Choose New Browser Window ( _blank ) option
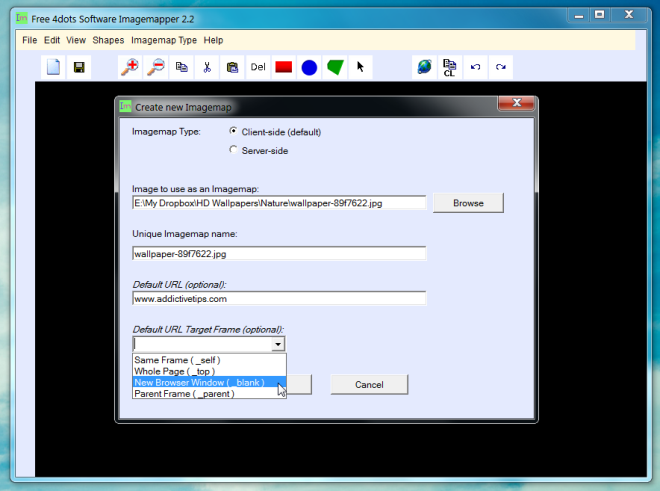 [209, 382]
